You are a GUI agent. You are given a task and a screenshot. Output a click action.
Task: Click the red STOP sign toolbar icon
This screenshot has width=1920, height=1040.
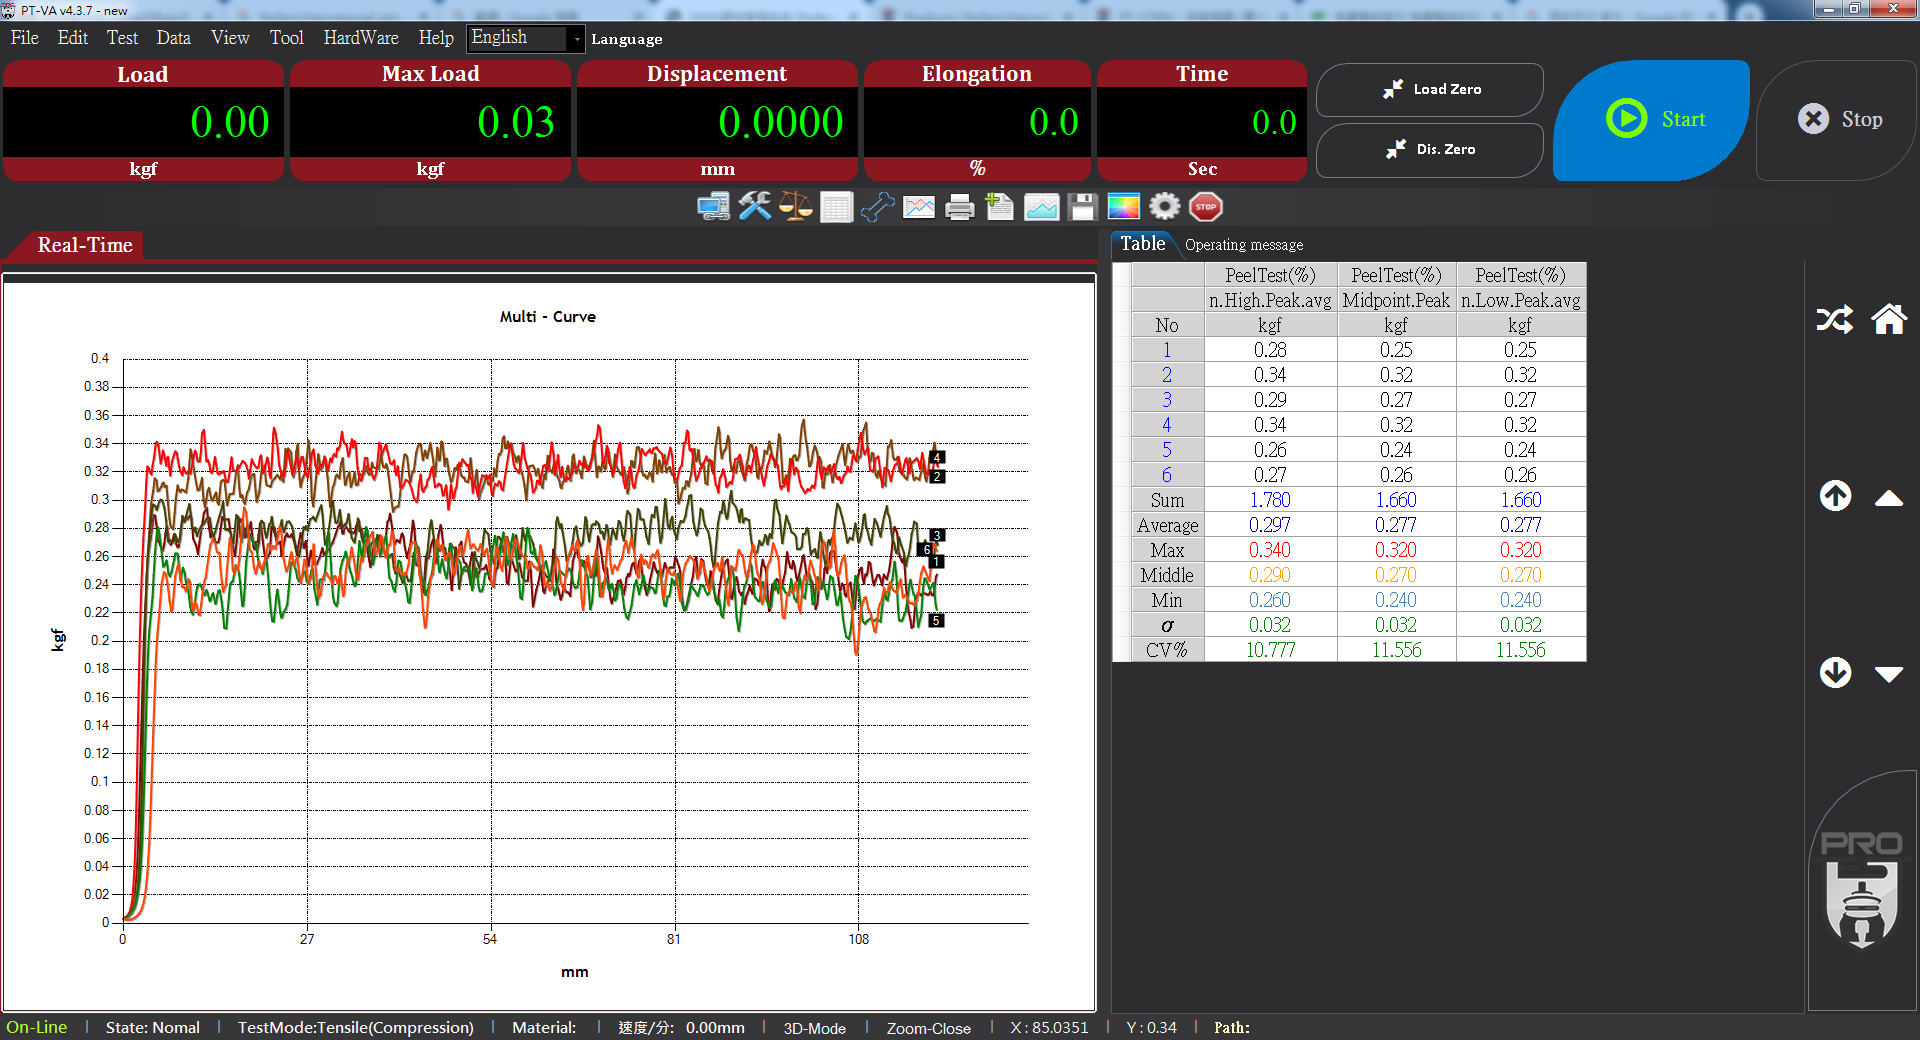tap(1206, 207)
